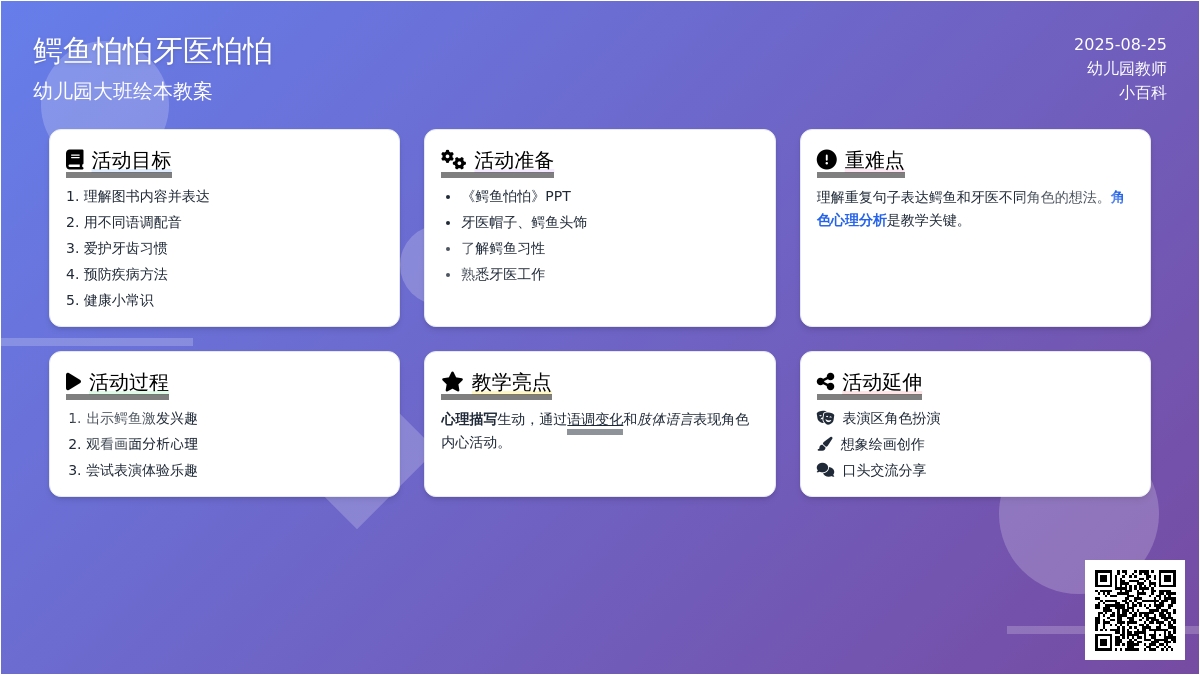Click the text 口头交流分享
Image resolution: width=1200 pixels, height=675 pixels.
point(884,470)
